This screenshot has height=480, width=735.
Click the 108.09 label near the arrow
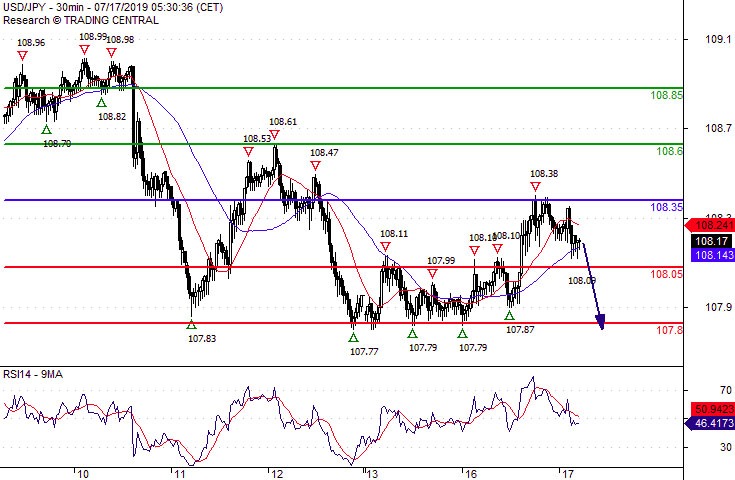pyautogui.click(x=582, y=280)
